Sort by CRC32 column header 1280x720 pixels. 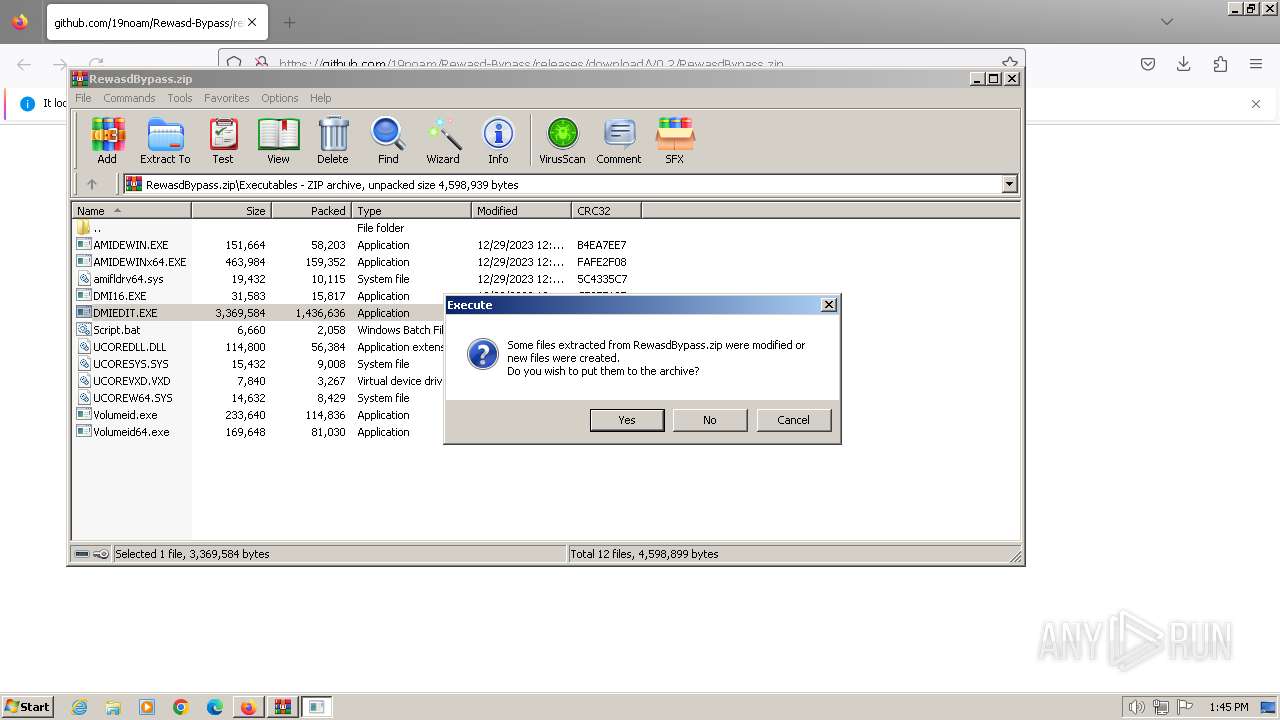pos(607,211)
